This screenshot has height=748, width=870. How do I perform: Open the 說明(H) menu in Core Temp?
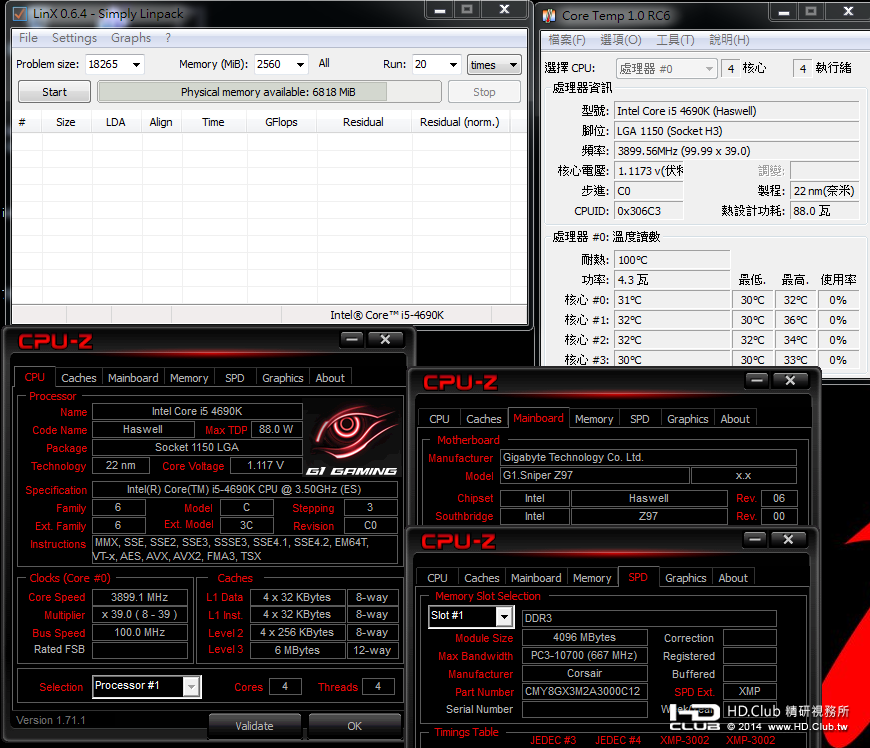pyautogui.click(x=729, y=40)
